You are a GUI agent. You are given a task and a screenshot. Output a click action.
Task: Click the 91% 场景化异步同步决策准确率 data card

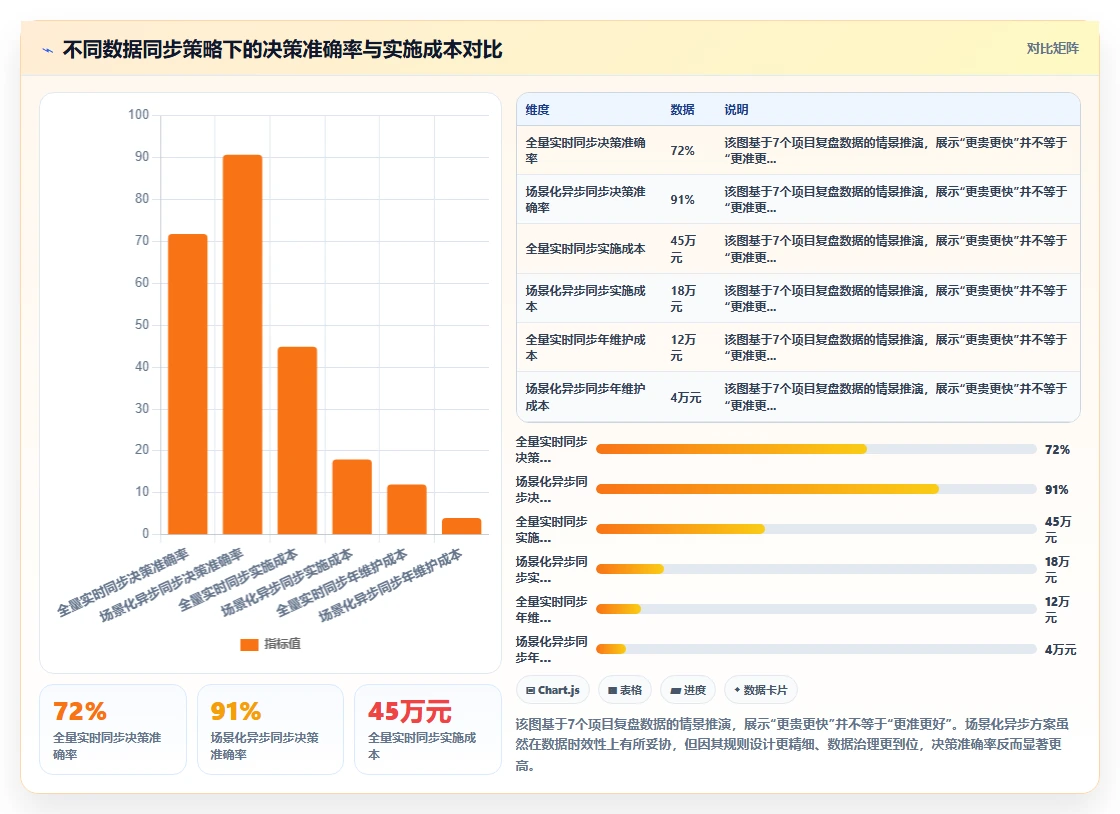point(270,729)
